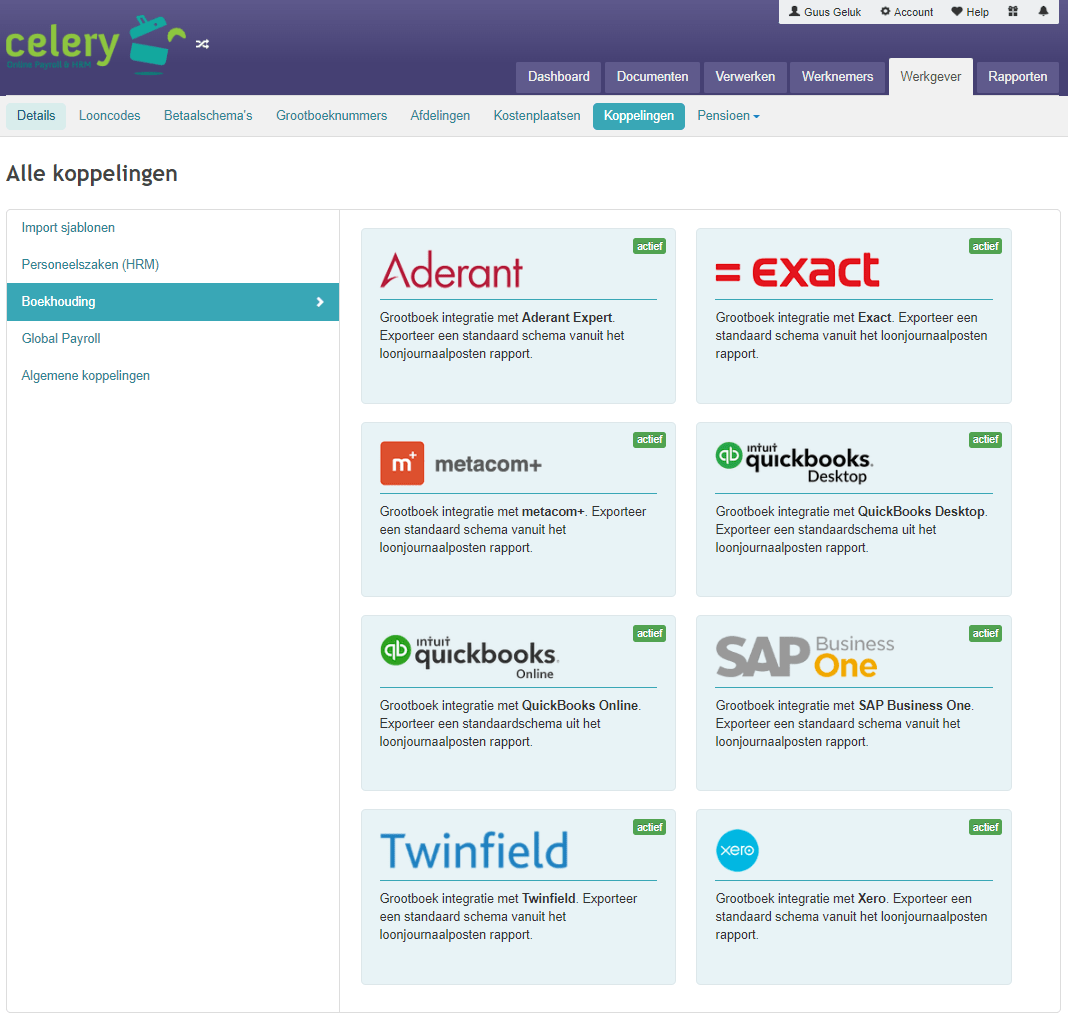Click the QuickBooks Desktop description

(851, 529)
